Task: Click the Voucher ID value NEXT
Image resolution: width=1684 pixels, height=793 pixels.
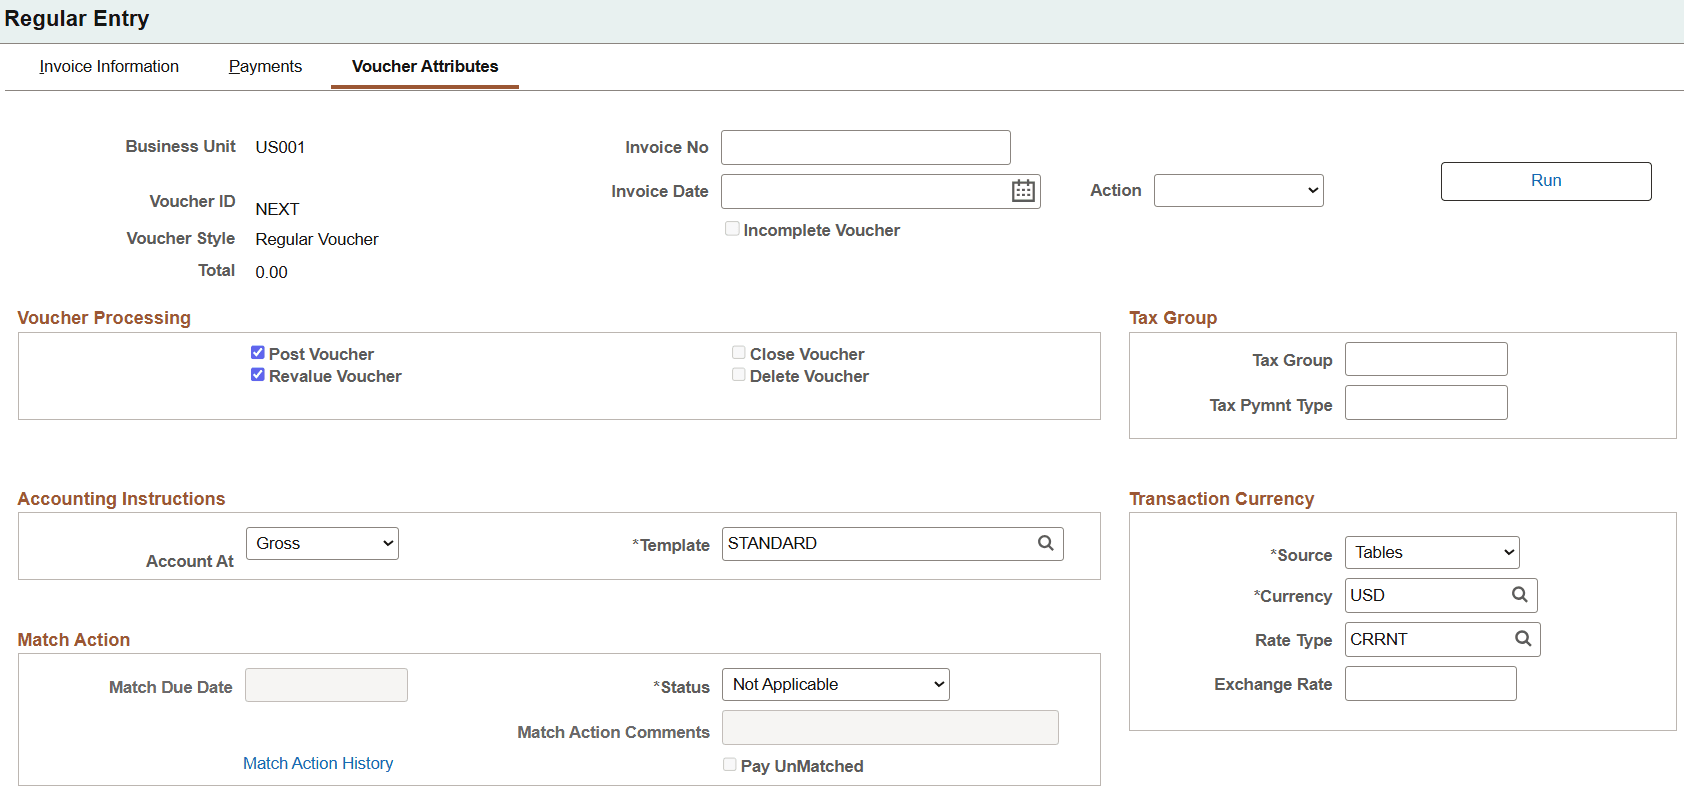Action: click(x=277, y=209)
